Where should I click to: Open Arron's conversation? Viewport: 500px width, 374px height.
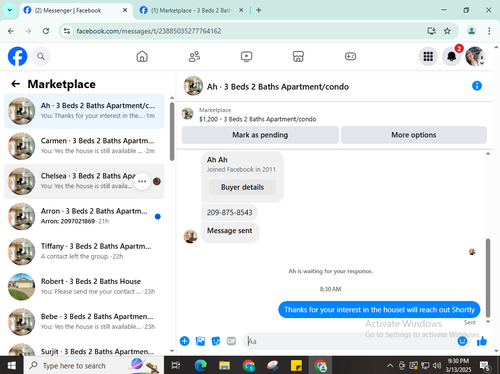point(84,216)
